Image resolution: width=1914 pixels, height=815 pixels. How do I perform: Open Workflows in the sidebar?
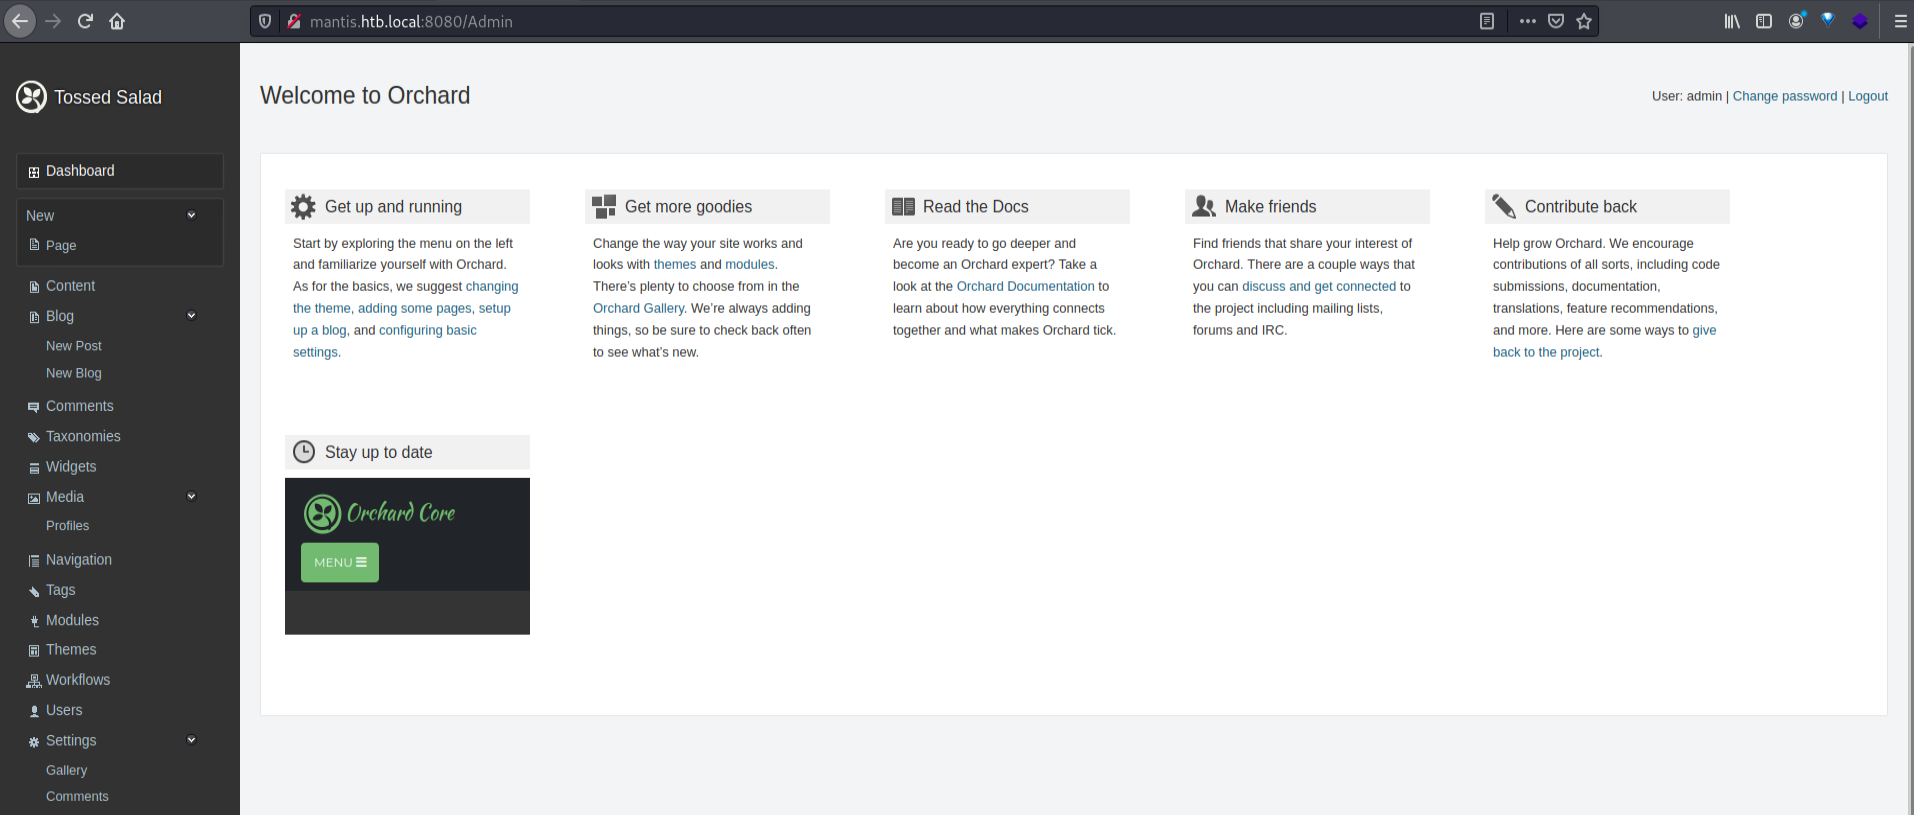[x=78, y=680]
